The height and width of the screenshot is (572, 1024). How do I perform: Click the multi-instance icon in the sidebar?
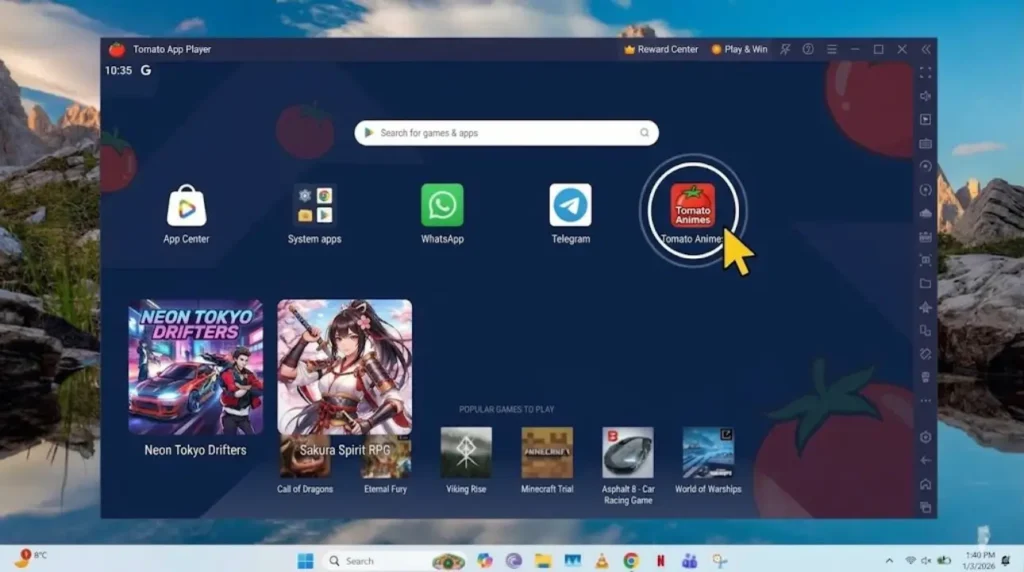tap(925, 330)
